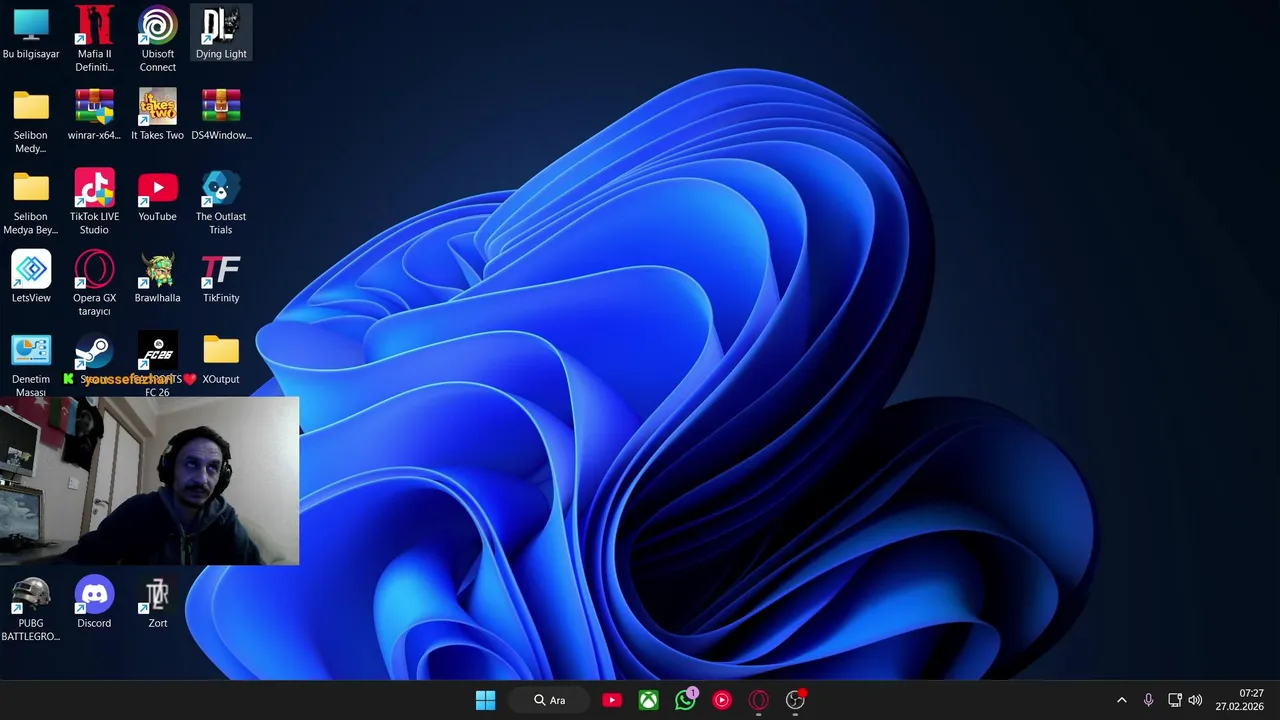This screenshot has height=720, width=1280.
Task: Click the microphone tray icon
Action: pyautogui.click(x=1148, y=700)
